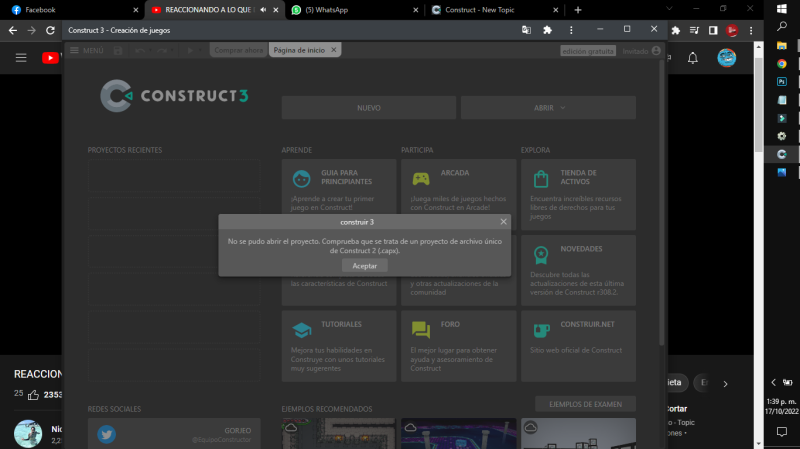Open the Invitado account icon
Screen dimensions: 800x449
tap(656, 51)
